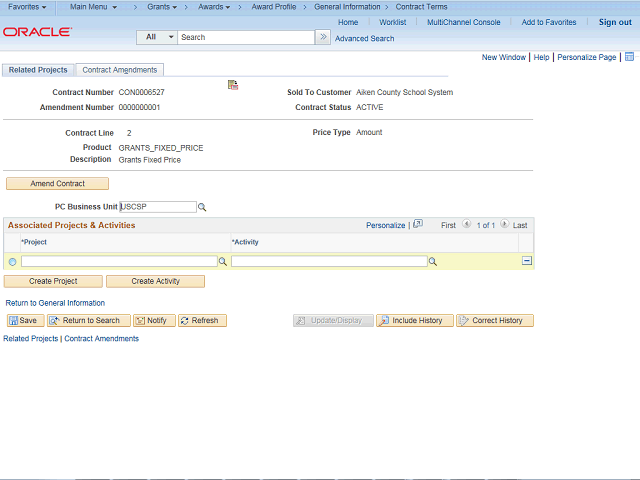Click the page layout icon beside Personalize Page
Image resolution: width=640 pixels, height=480 pixels.
629,57
